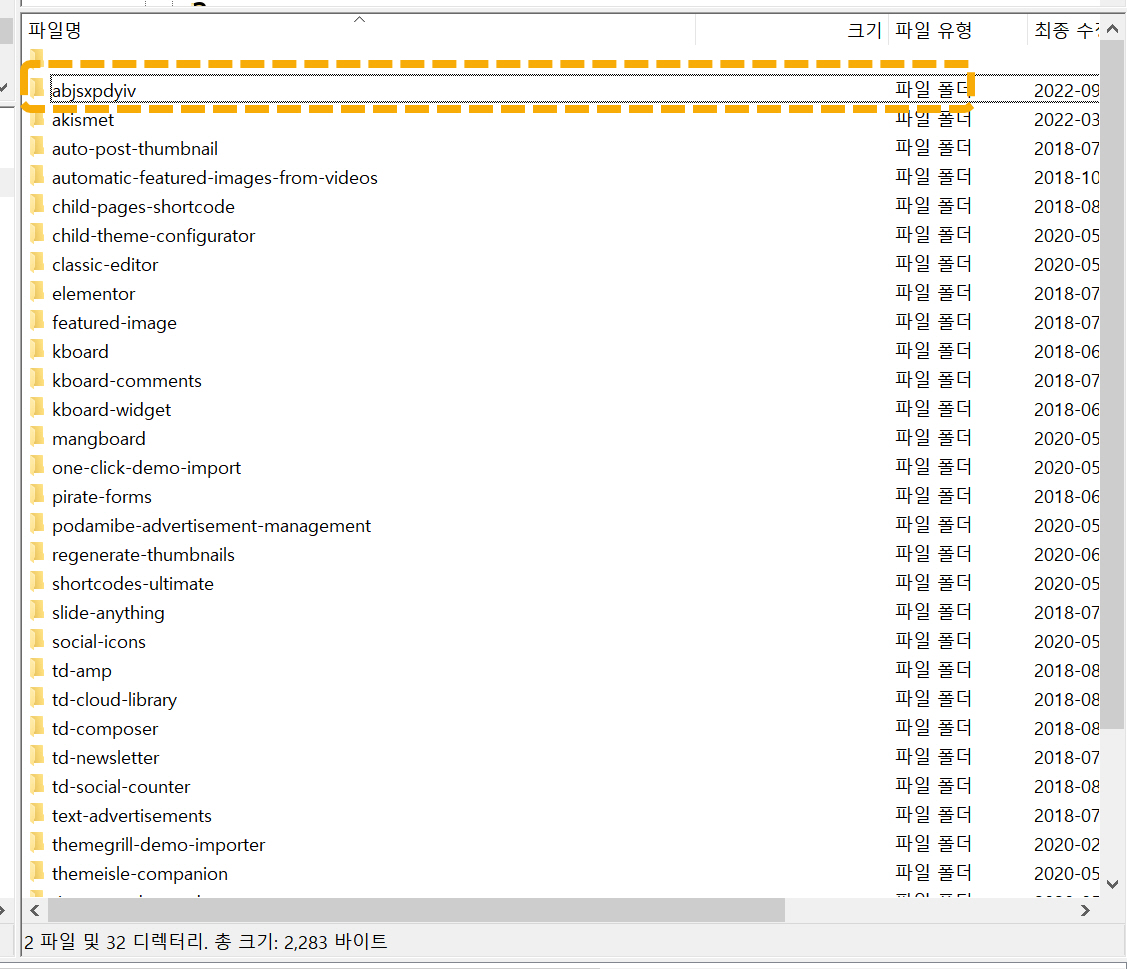
Task: Select the kboard-comments folder name
Action: tap(126, 381)
